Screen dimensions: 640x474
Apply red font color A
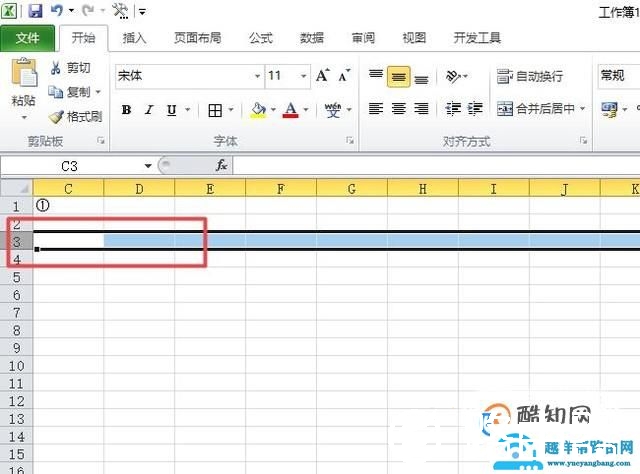(291, 110)
